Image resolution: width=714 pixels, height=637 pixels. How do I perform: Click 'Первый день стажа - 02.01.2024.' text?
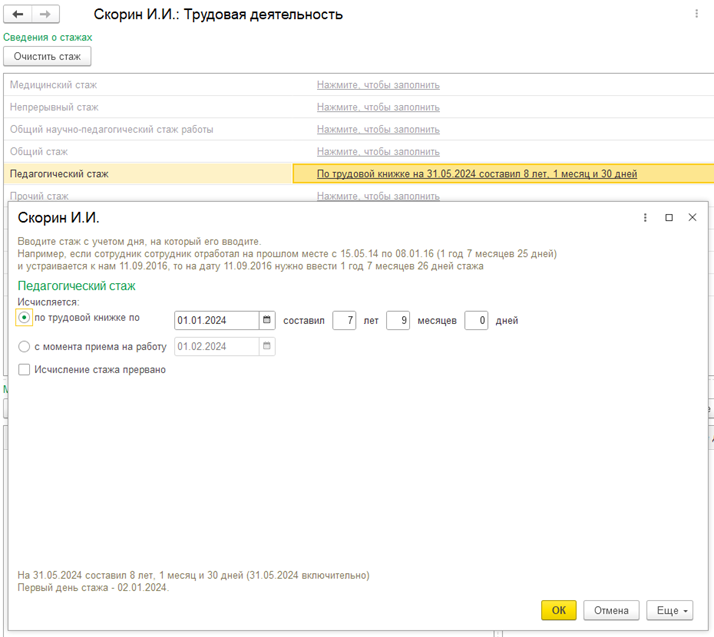tap(93, 587)
